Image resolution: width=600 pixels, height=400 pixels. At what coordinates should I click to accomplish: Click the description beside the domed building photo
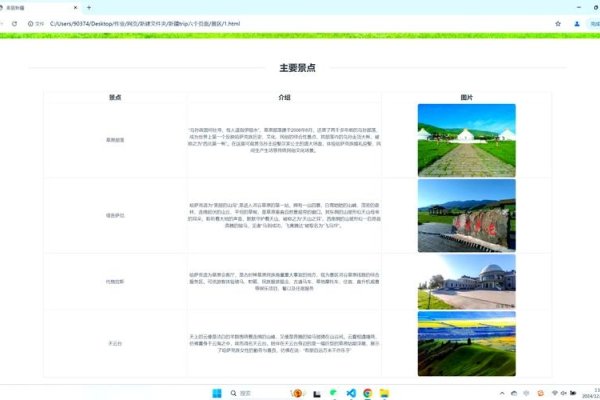[x=284, y=282]
